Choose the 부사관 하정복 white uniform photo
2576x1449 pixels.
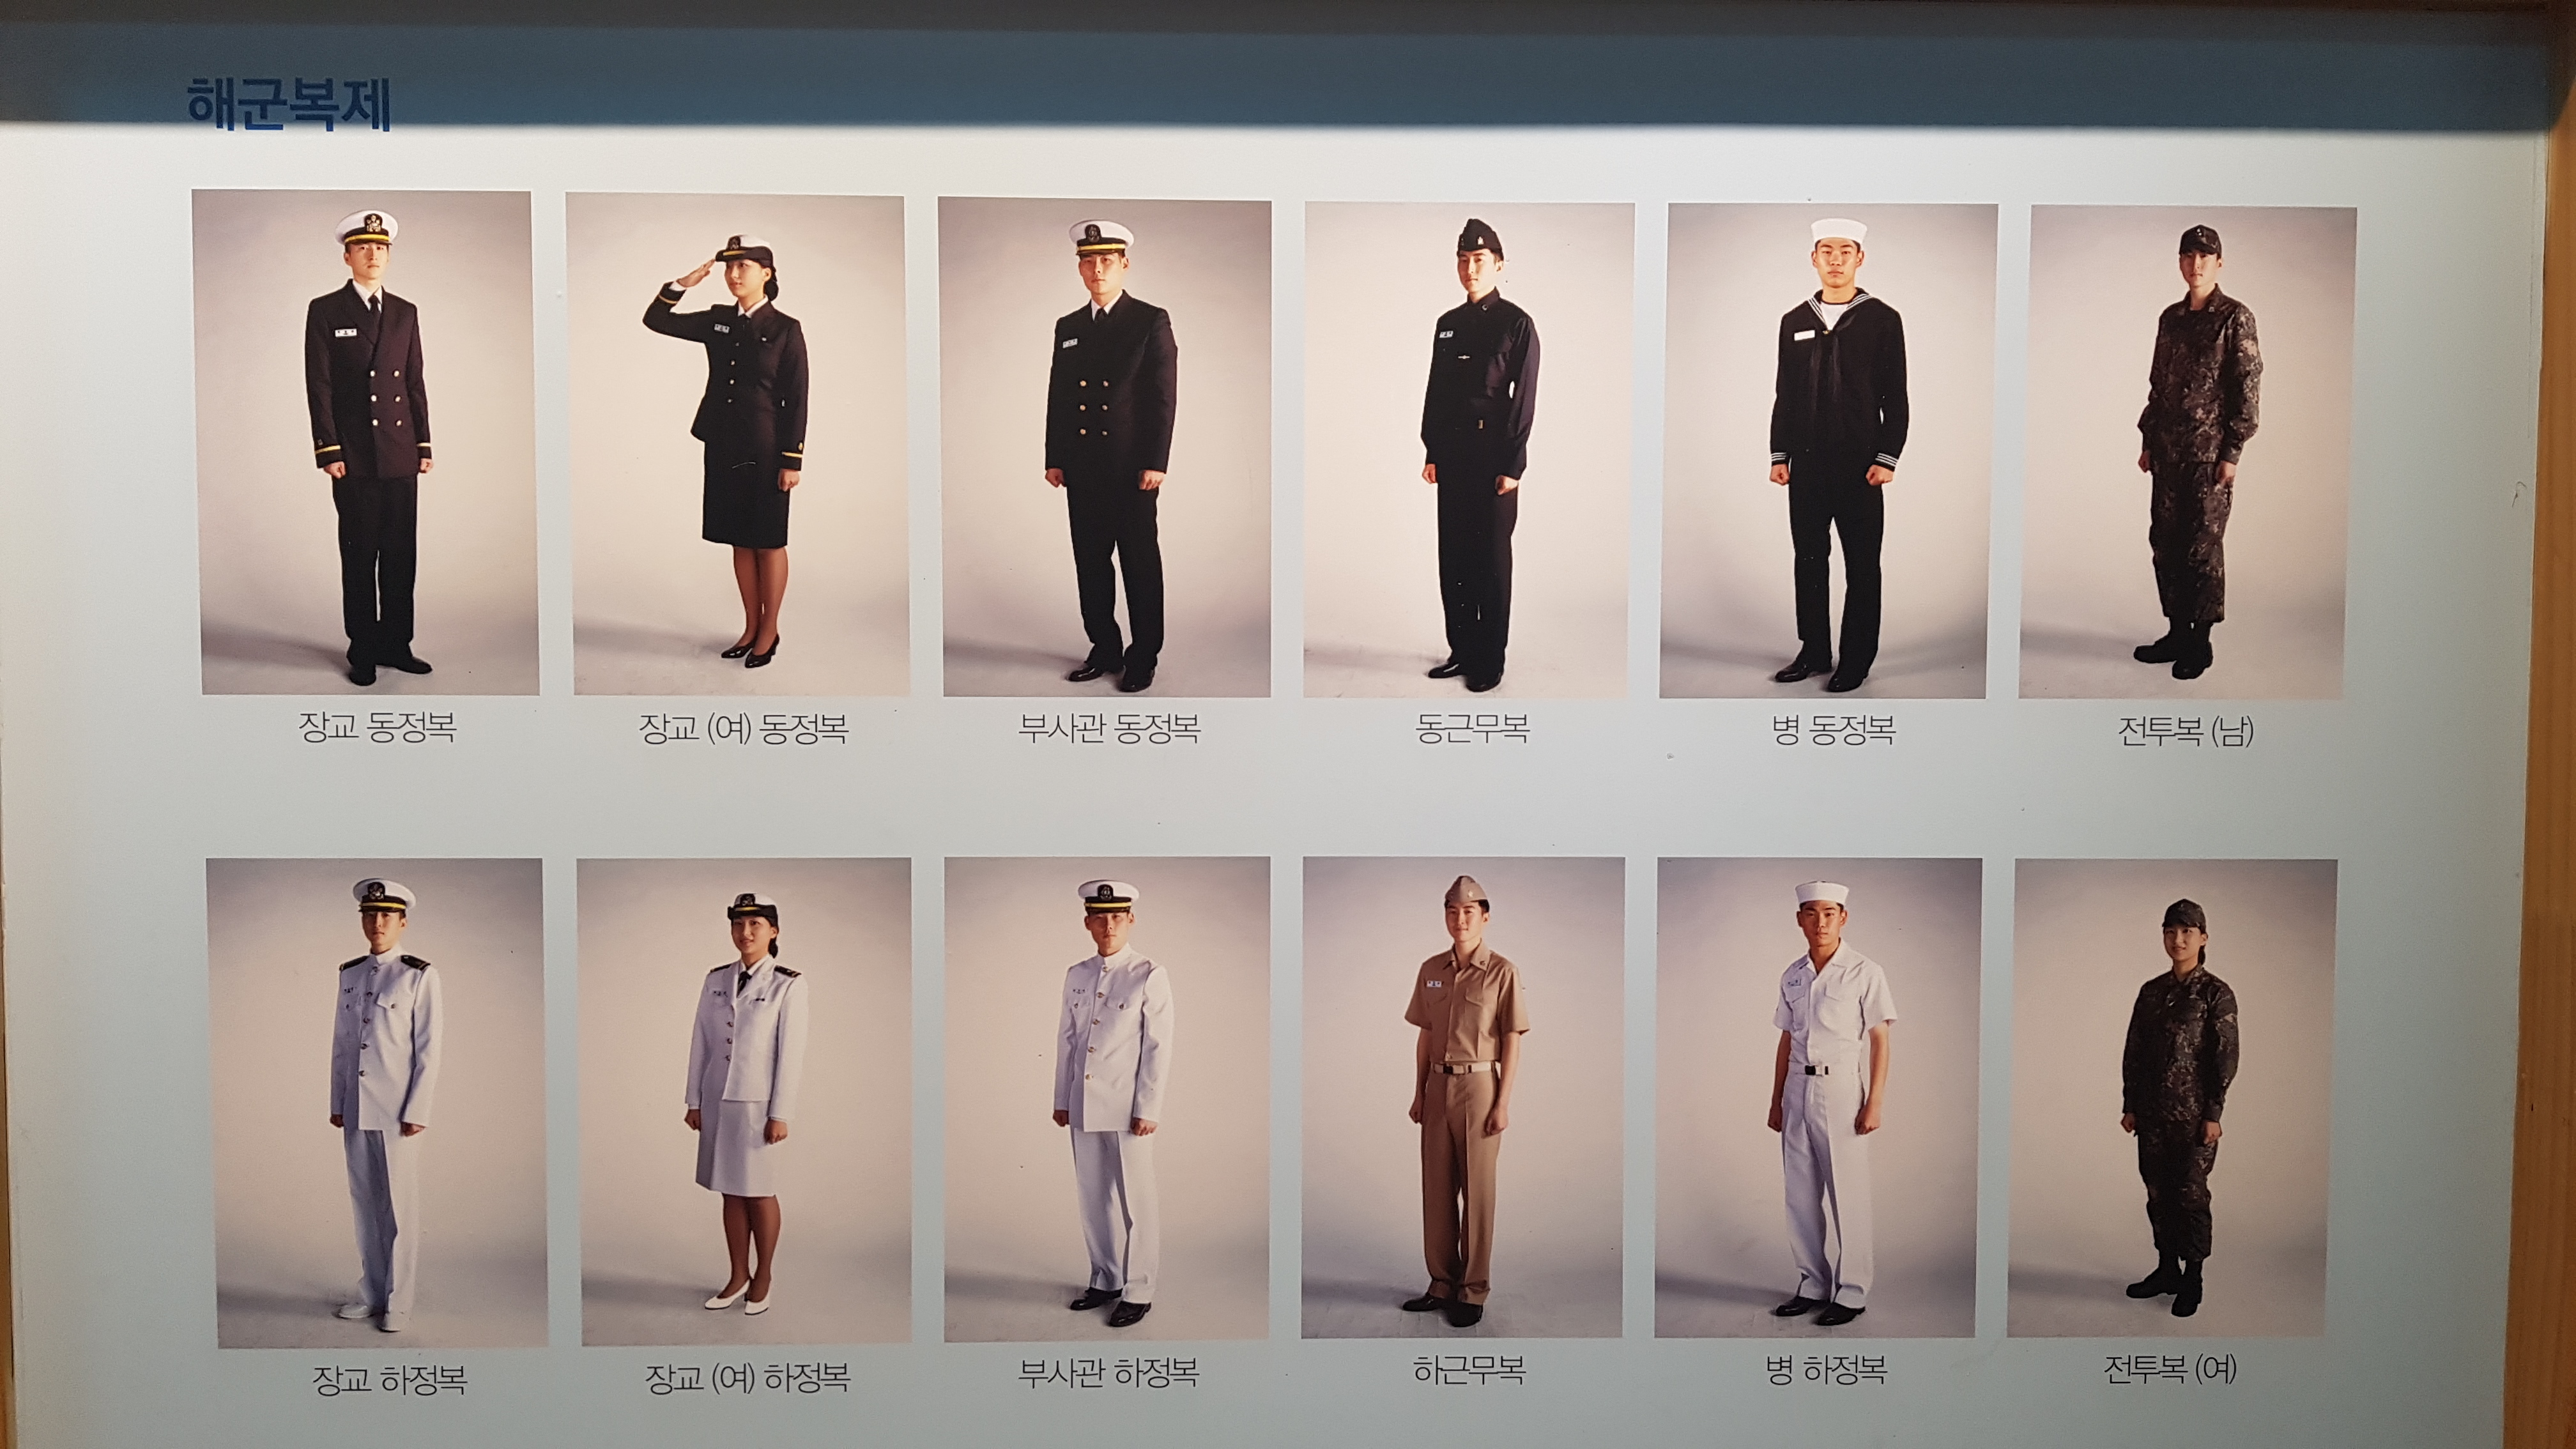click(1107, 1099)
